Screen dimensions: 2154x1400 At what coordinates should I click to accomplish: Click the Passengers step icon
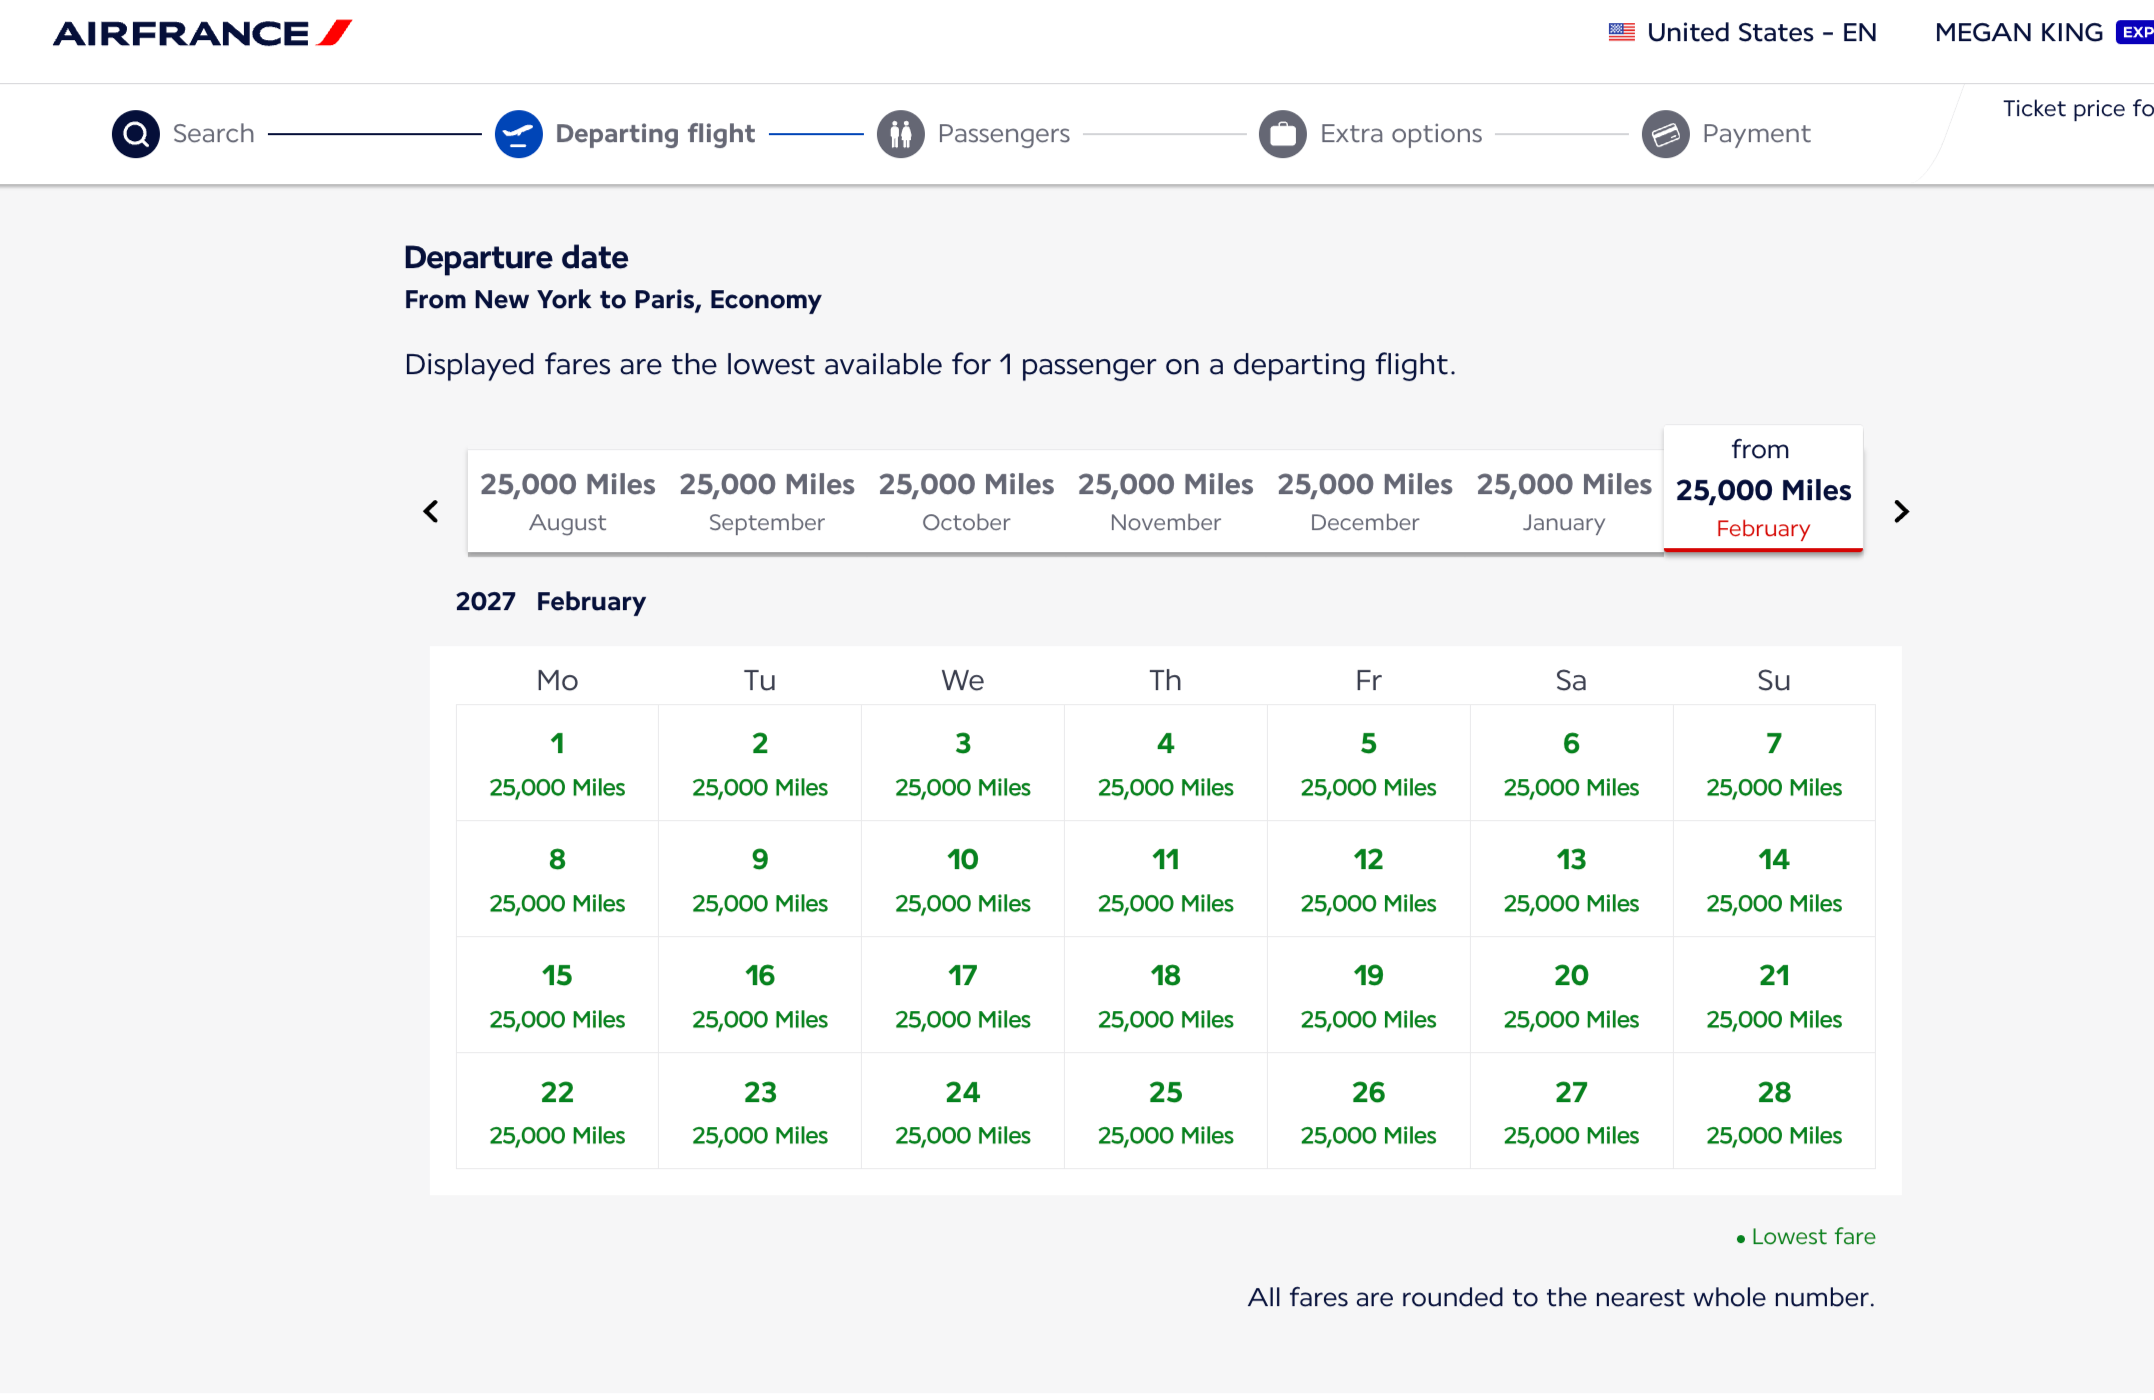pos(900,134)
